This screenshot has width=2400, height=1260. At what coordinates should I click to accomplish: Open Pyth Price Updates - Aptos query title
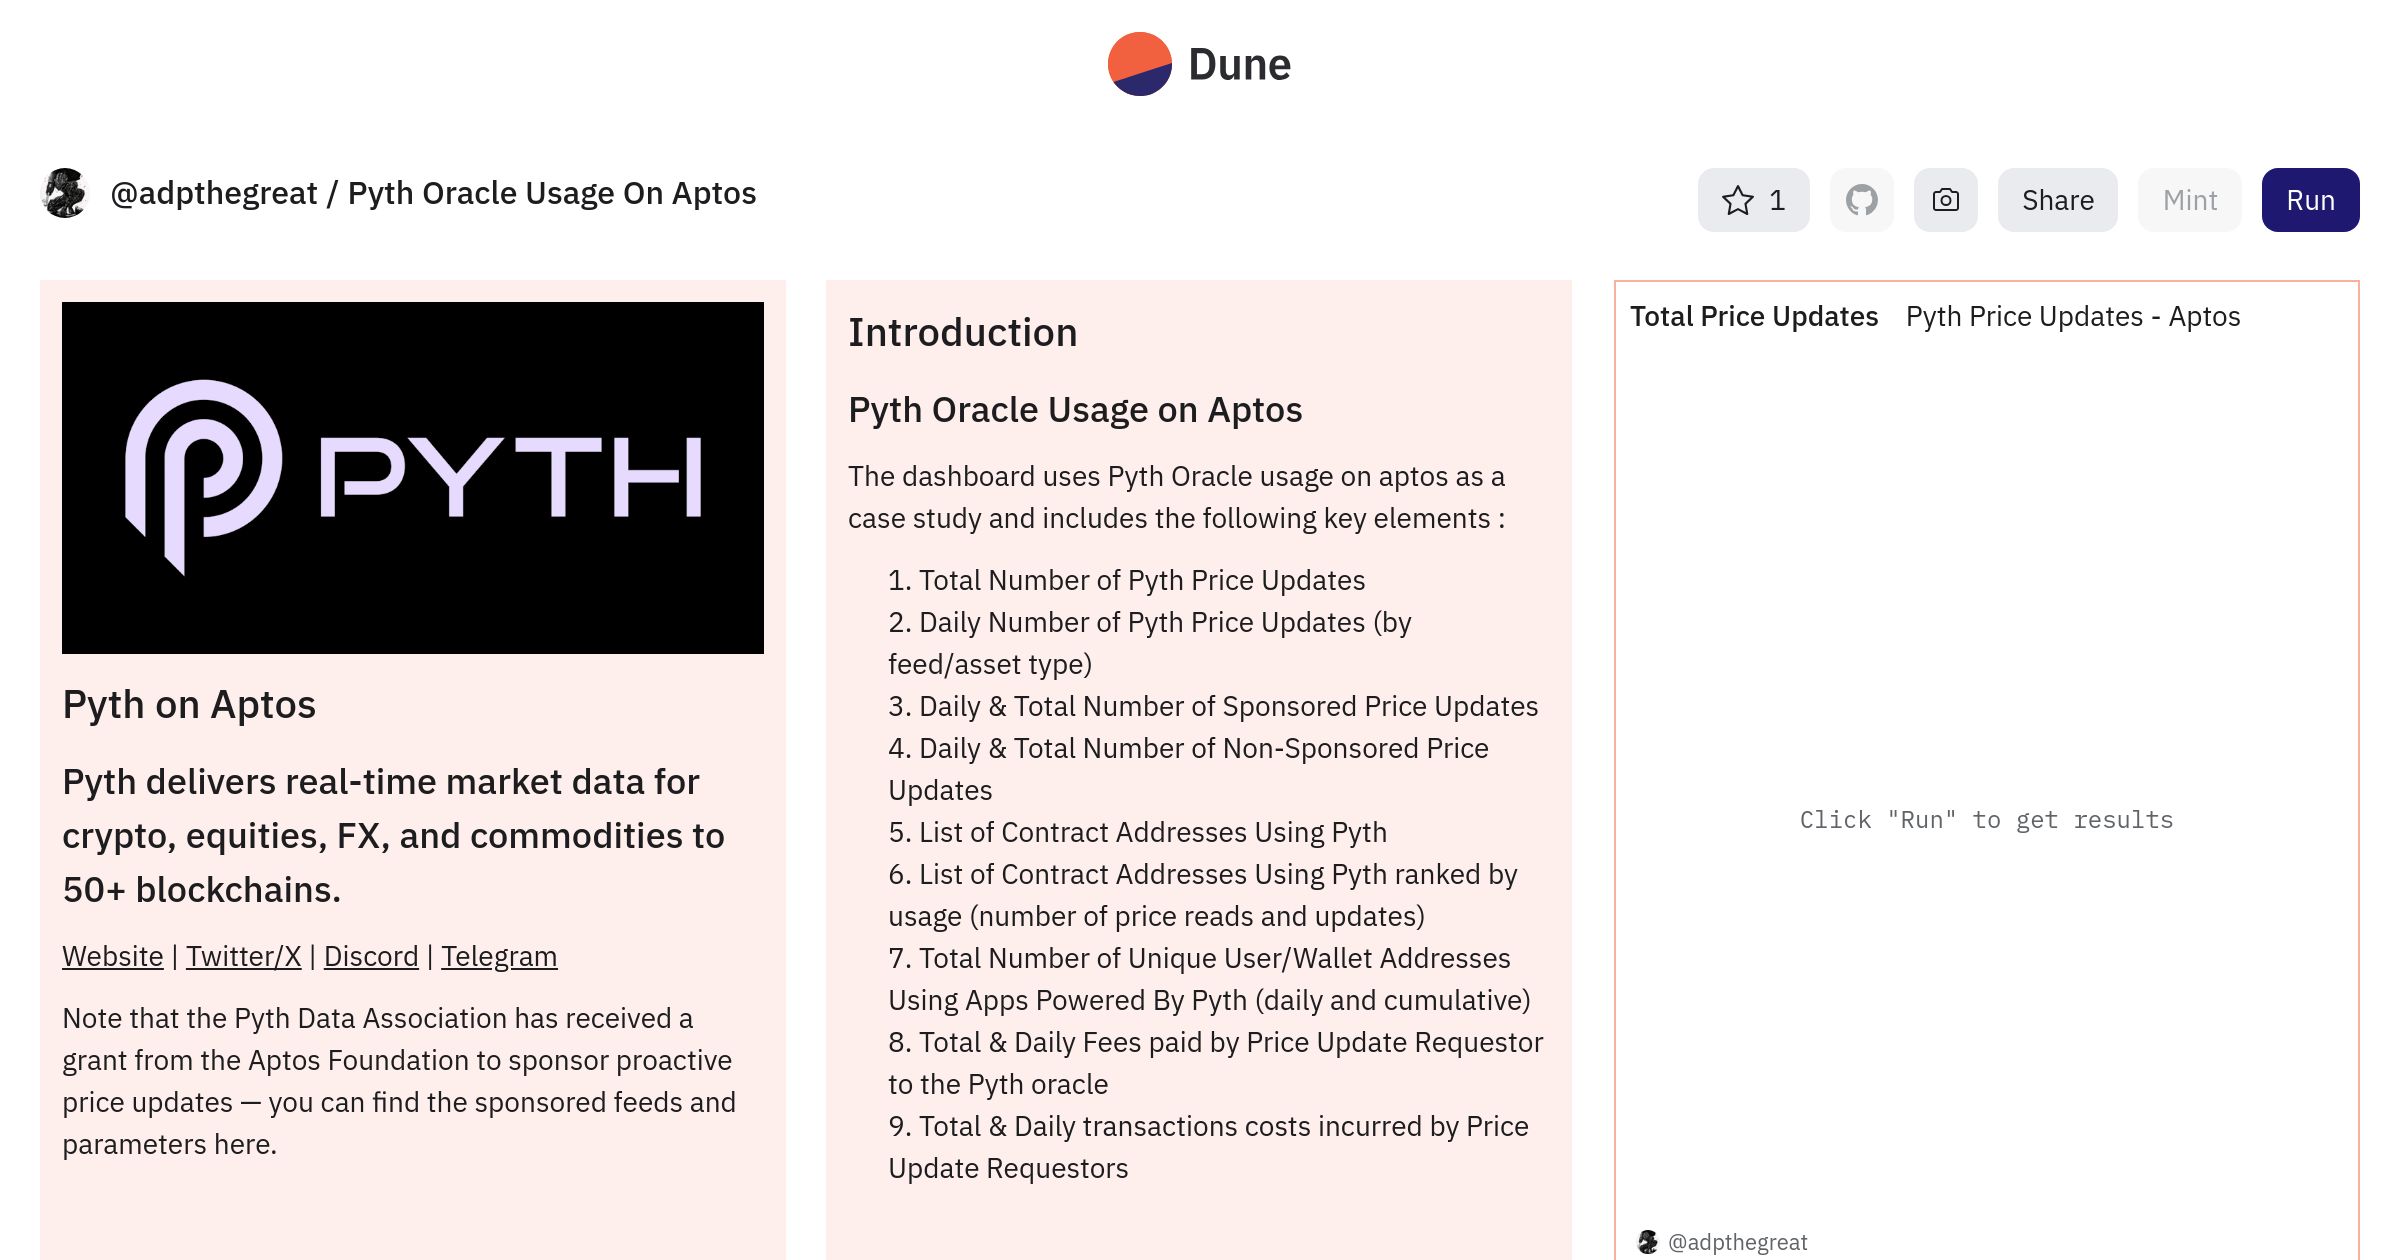[2072, 316]
